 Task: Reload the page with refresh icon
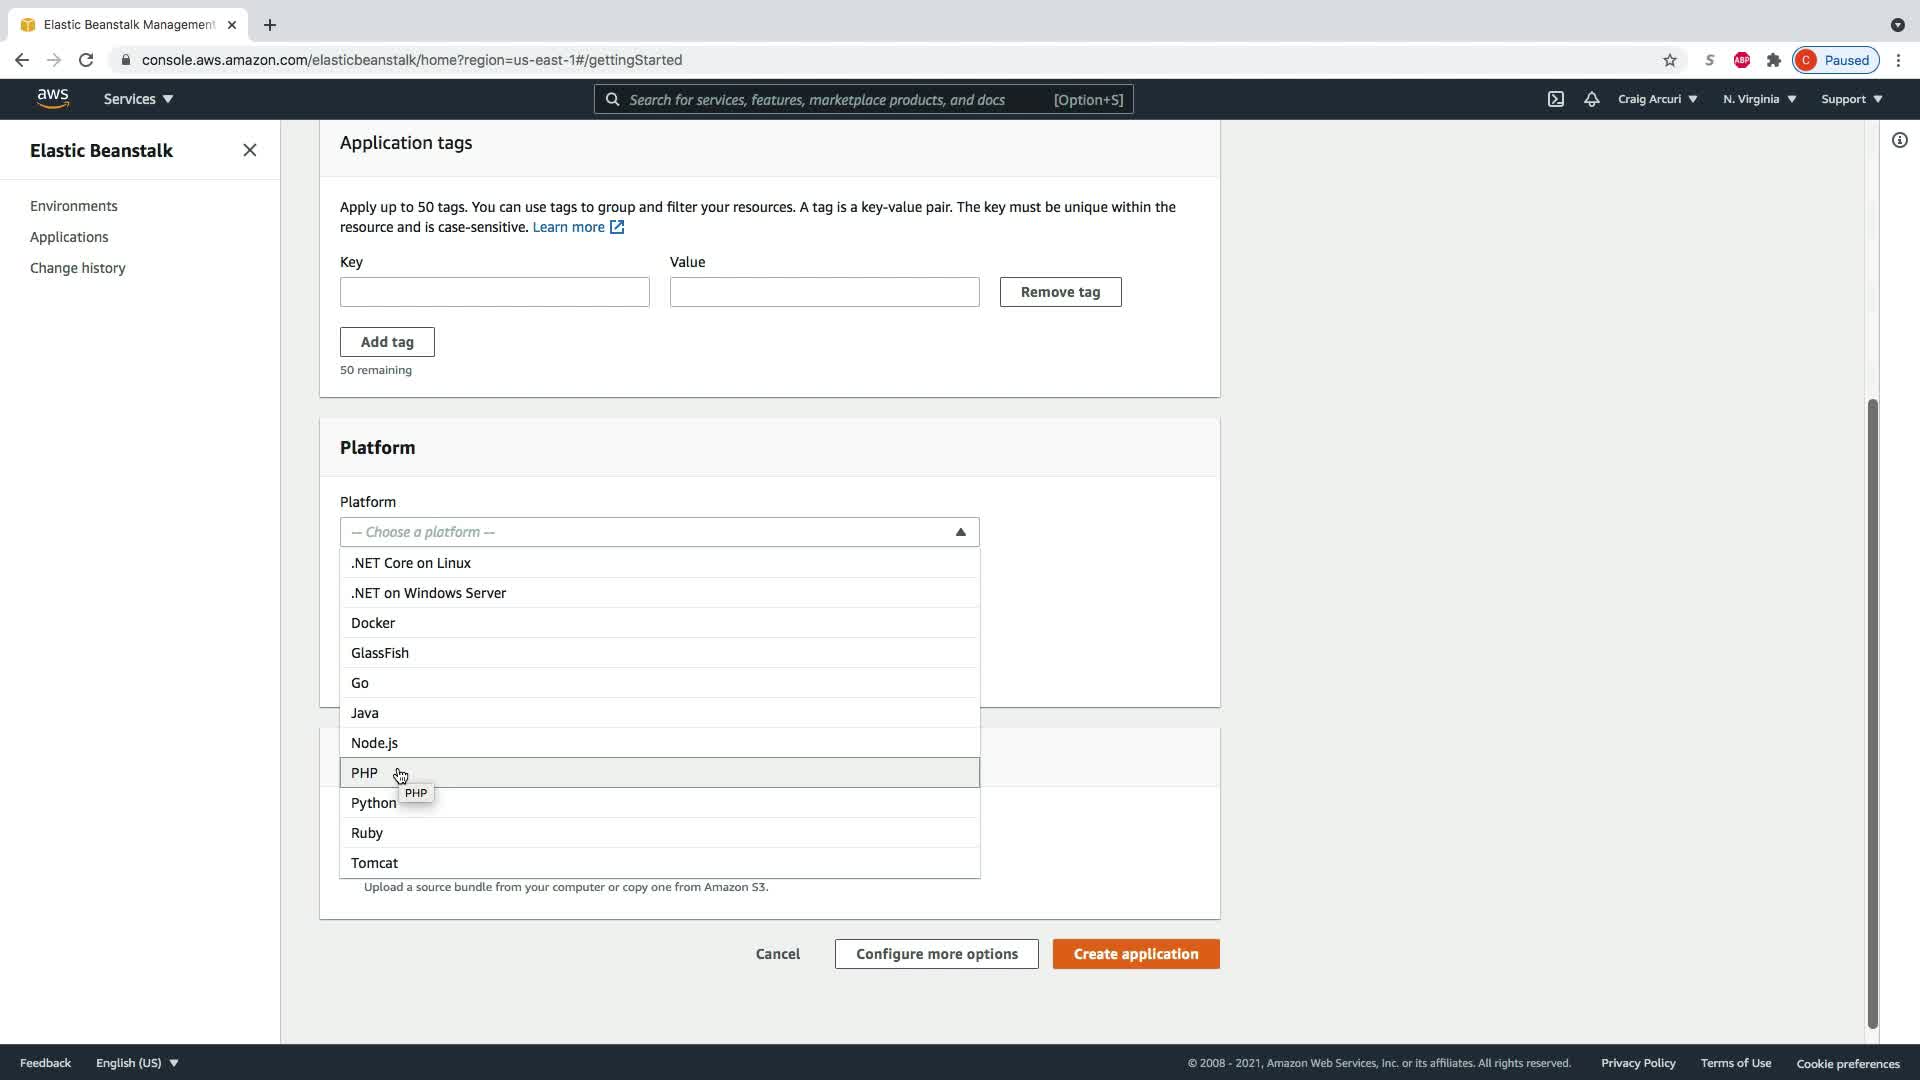click(86, 60)
